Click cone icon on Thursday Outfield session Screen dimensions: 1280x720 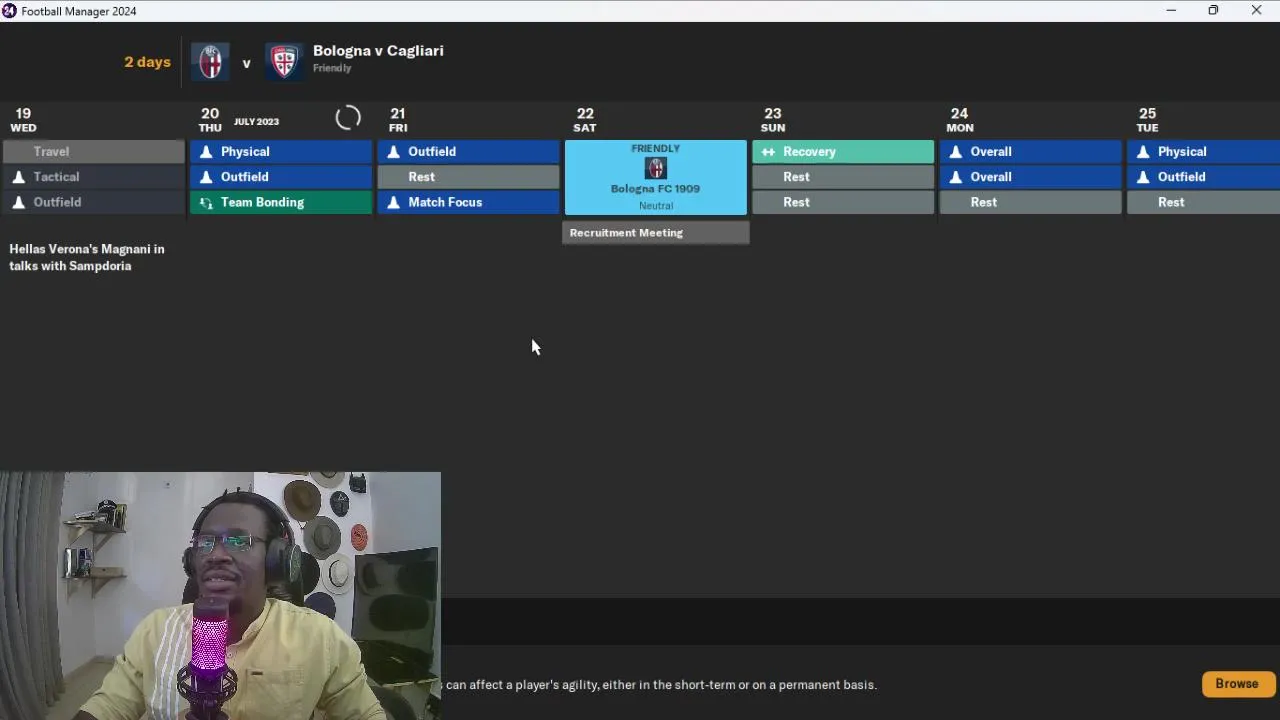coord(206,177)
